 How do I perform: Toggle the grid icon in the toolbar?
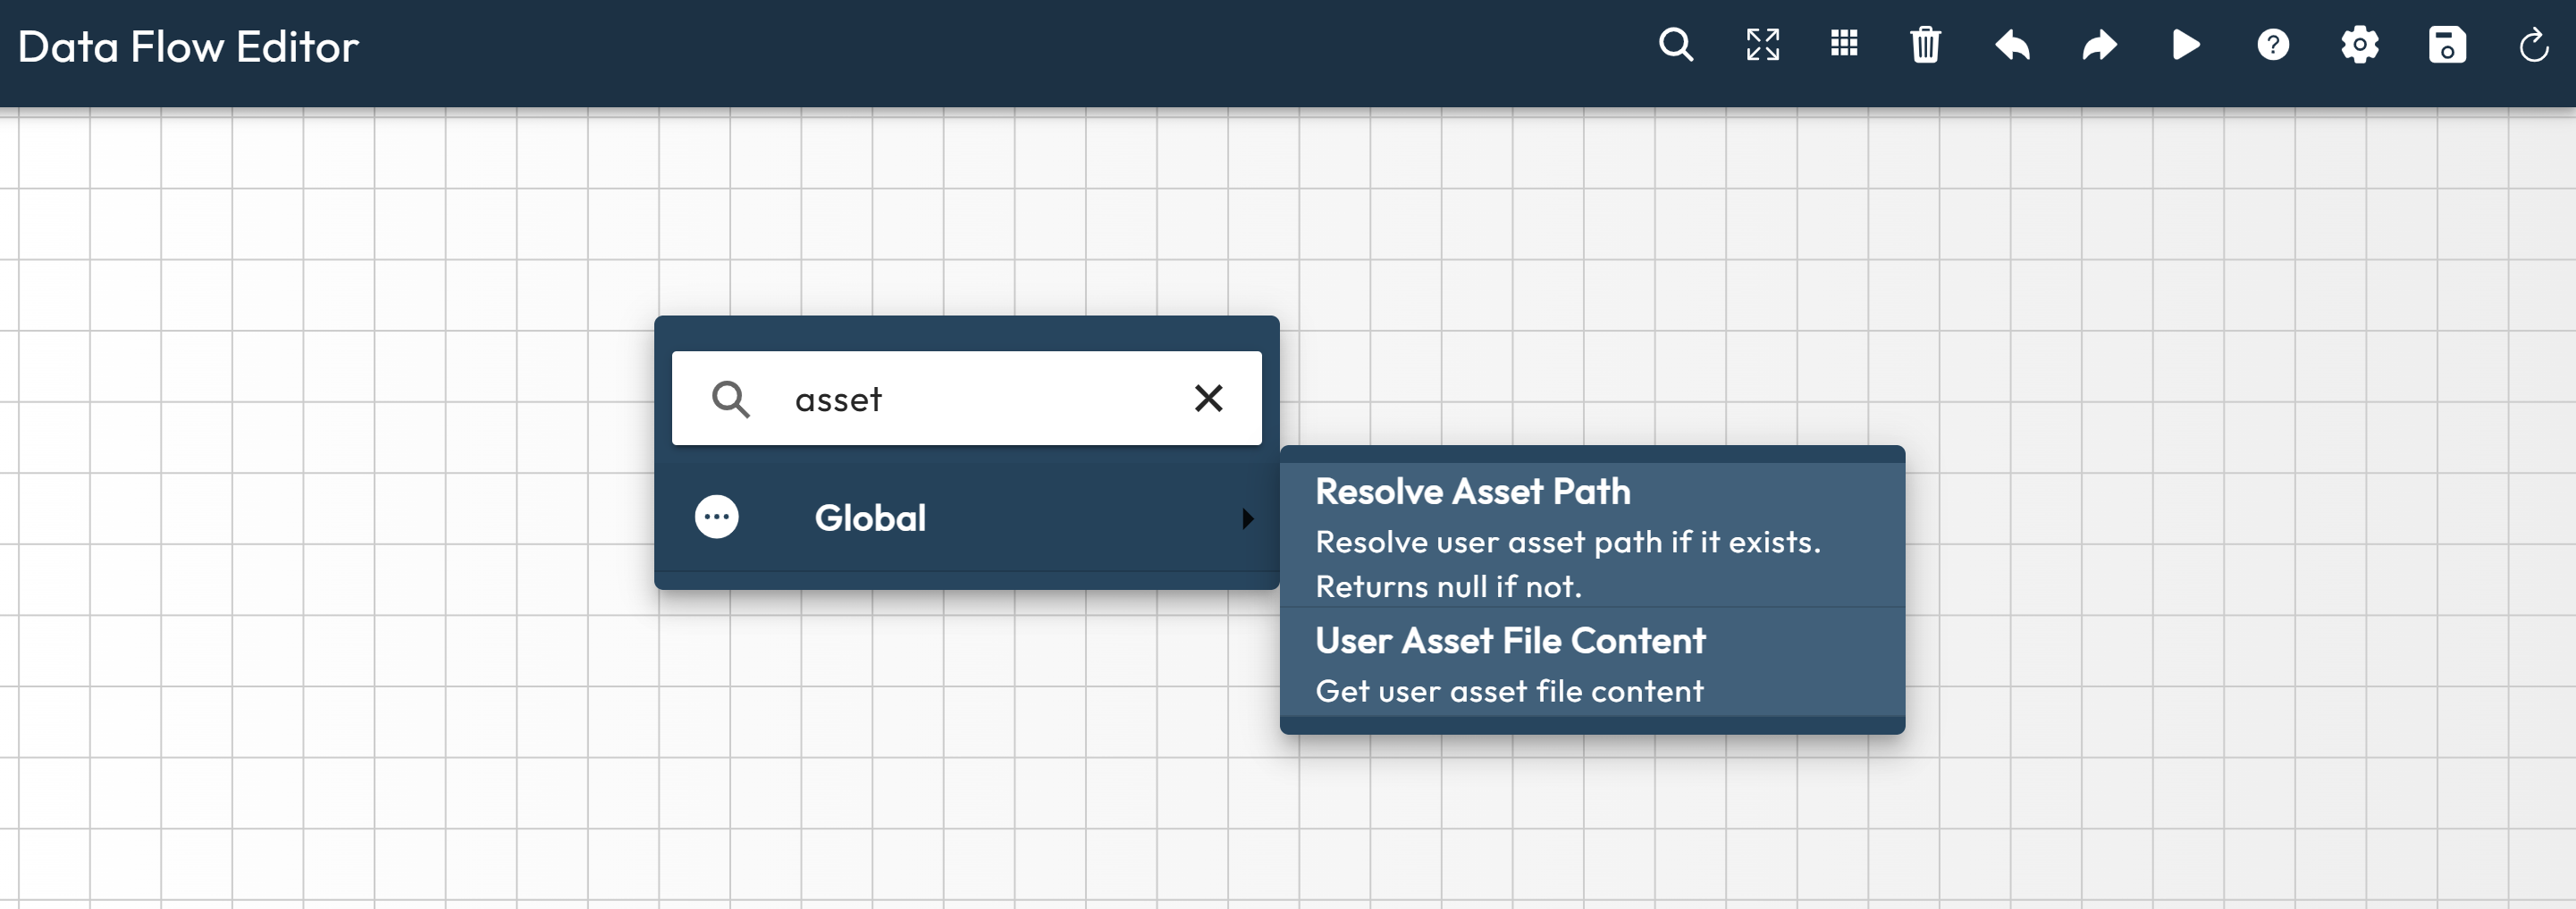1843,44
